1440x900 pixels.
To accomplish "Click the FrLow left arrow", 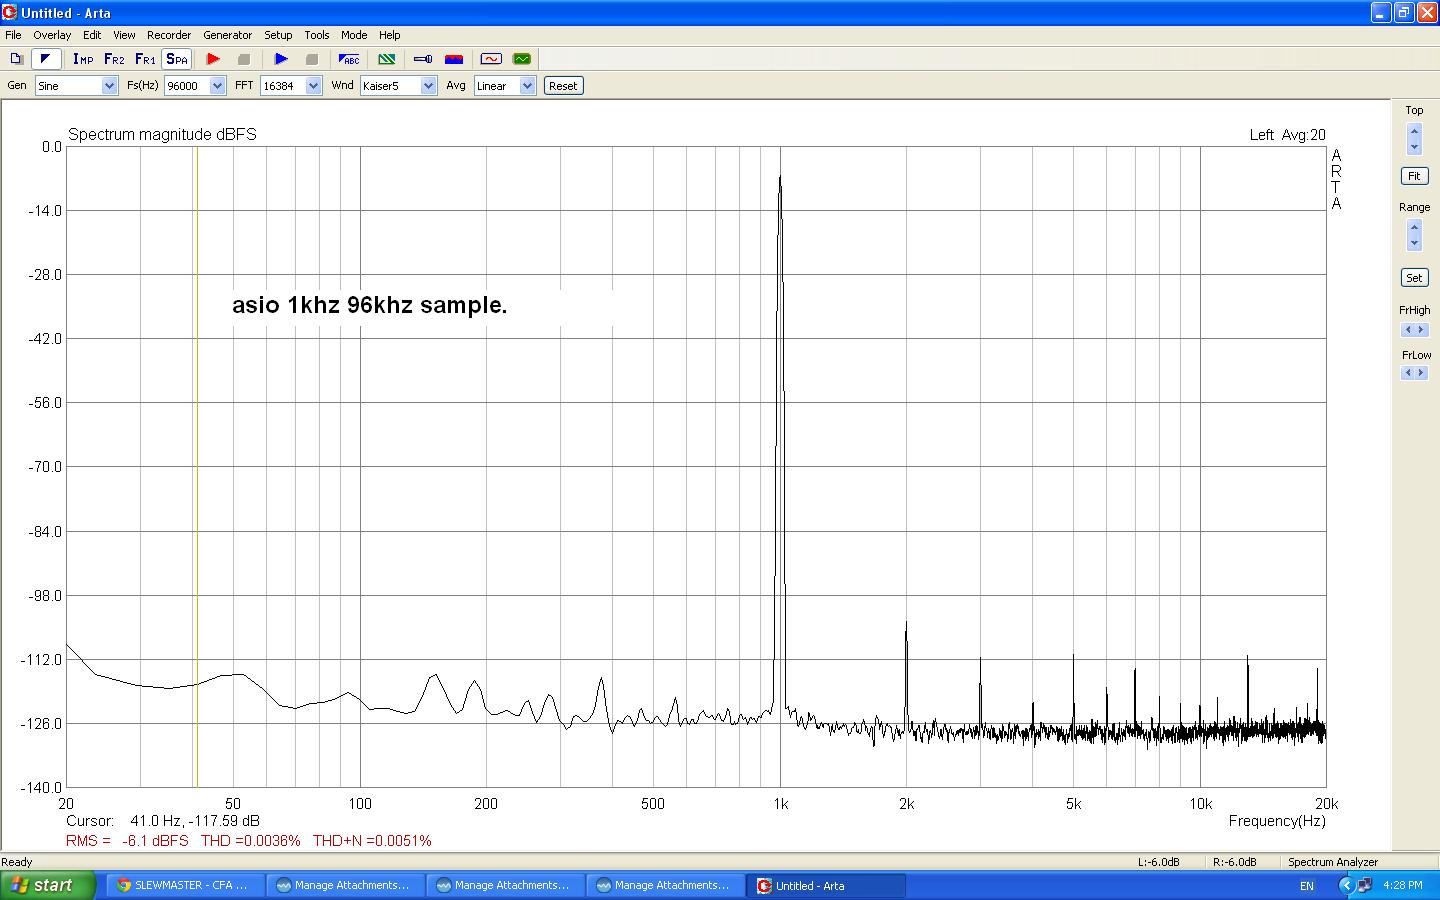I will tap(1408, 373).
